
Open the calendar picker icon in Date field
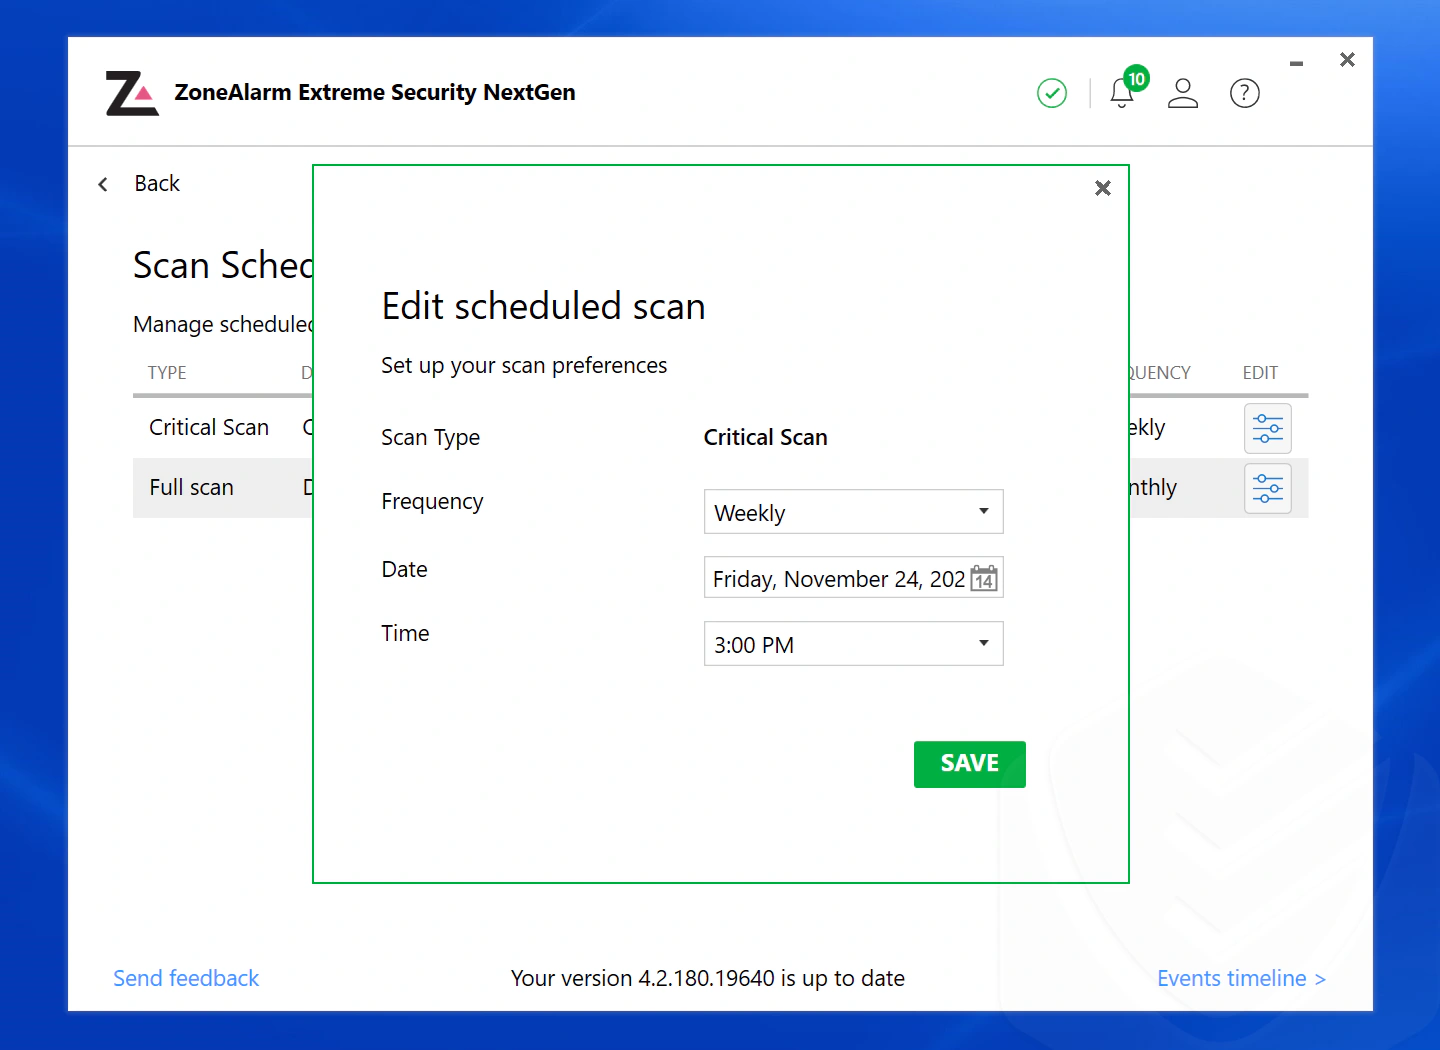(984, 578)
